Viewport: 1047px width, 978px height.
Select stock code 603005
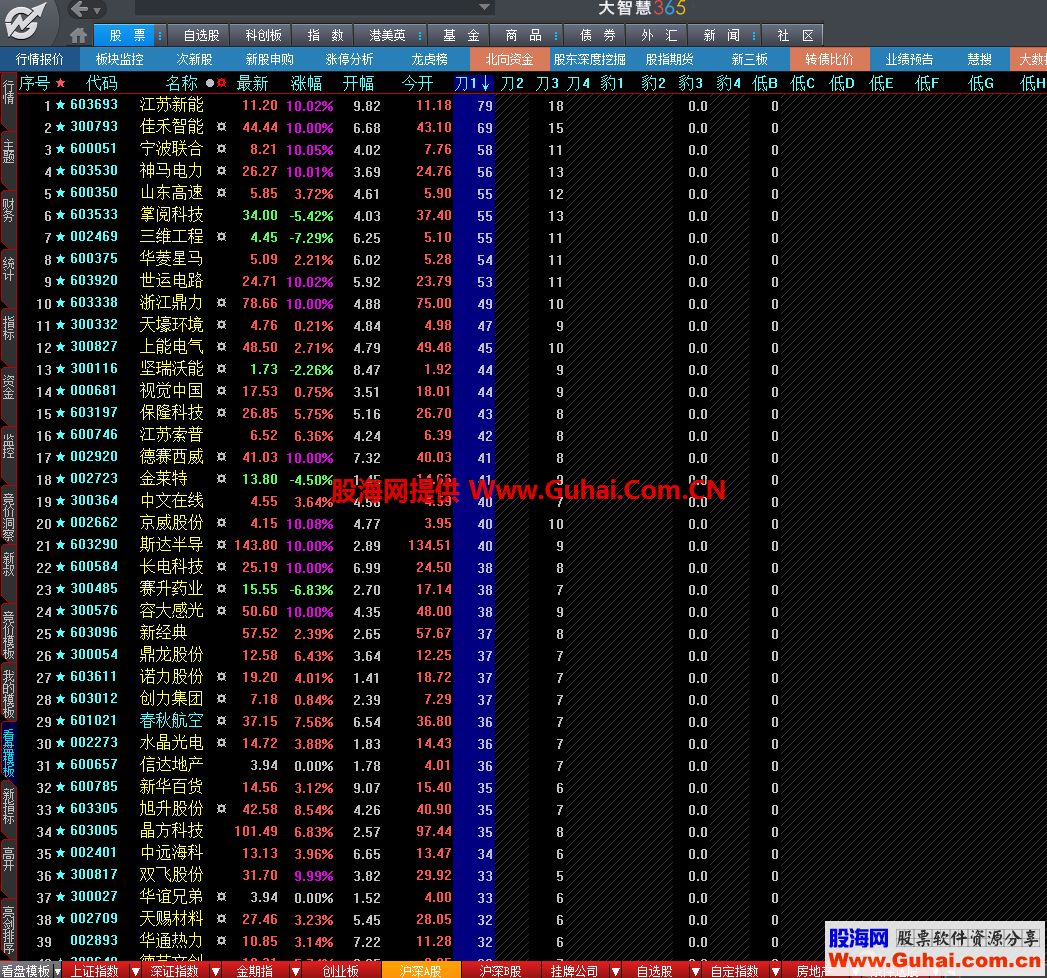(x=93, y=831)
